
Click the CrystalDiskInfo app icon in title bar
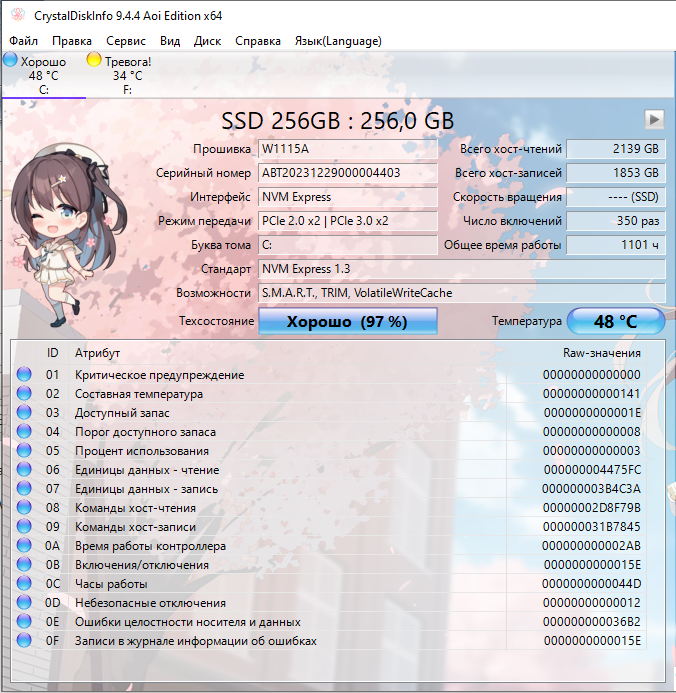(16, 15)
